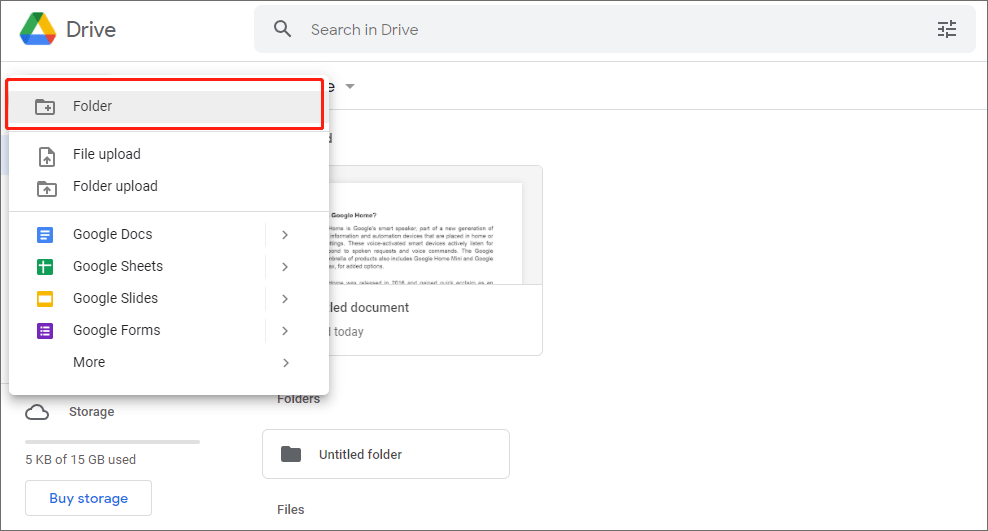Image resolution: width=988 pixels, height=531 pixels.
Task: Click the Drive title text
Action: (91, 30)
